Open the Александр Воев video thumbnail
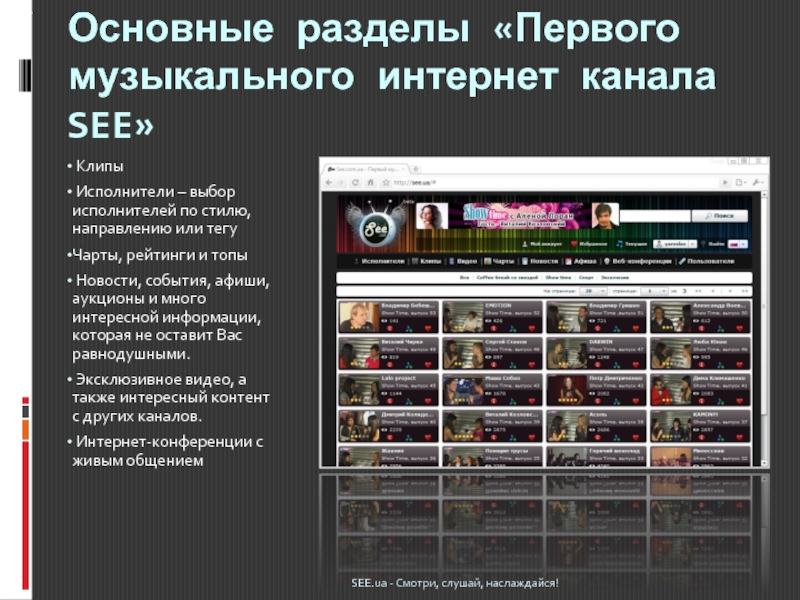The height and width of the screenshot is (600, 800). 671,317
